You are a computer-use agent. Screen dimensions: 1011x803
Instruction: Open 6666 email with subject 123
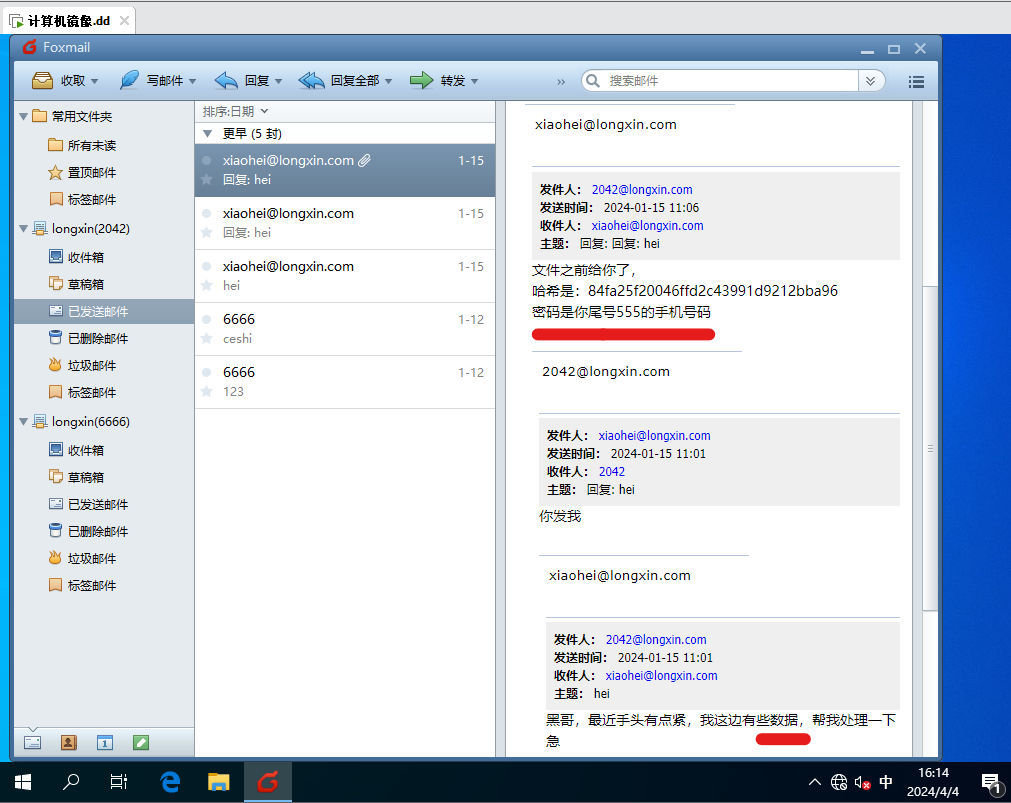[x=345, y=382]
